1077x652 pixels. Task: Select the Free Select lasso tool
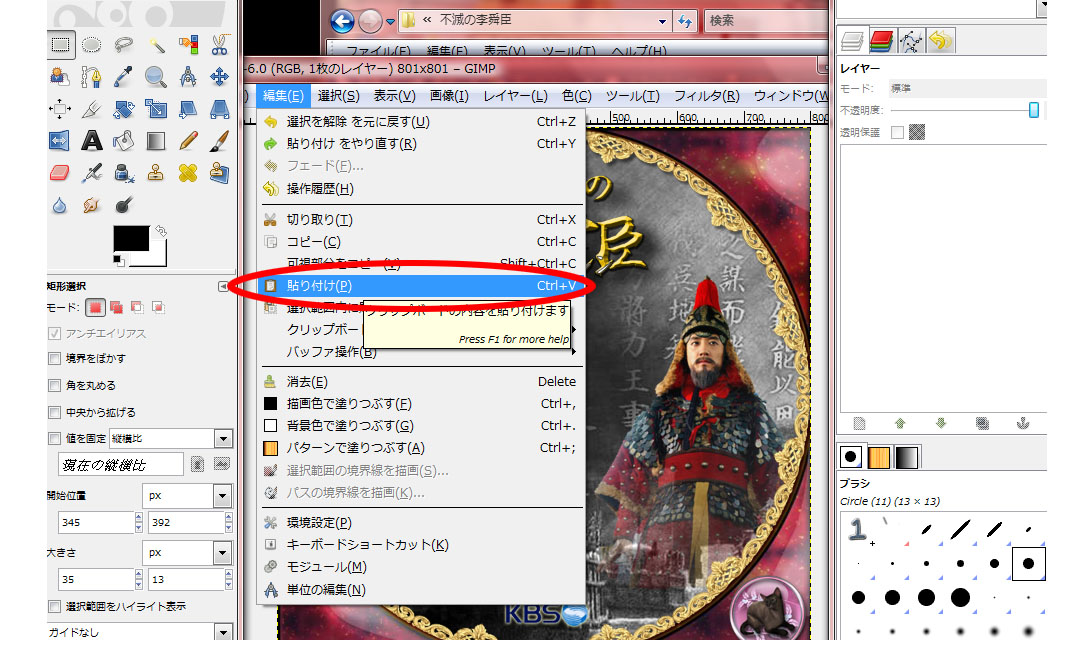[124, 45]
